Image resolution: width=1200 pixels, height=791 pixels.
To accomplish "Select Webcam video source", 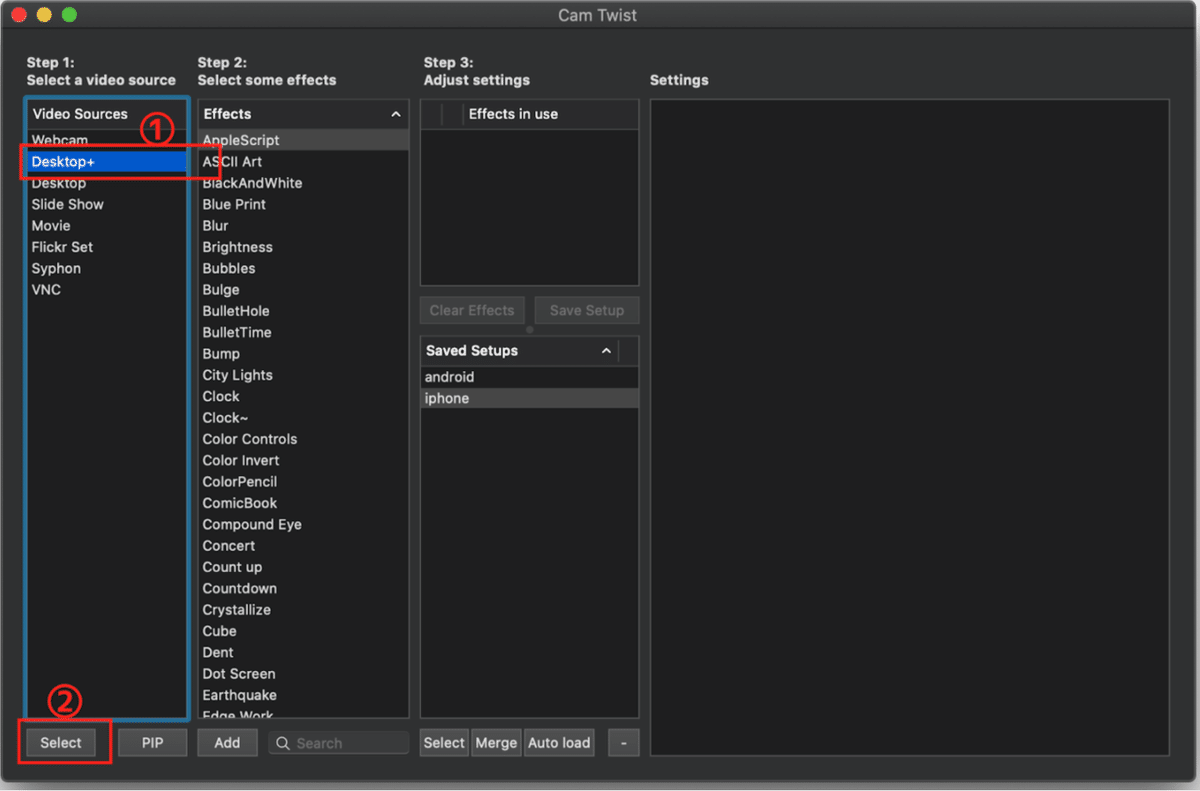I will [x=107, y=140].
